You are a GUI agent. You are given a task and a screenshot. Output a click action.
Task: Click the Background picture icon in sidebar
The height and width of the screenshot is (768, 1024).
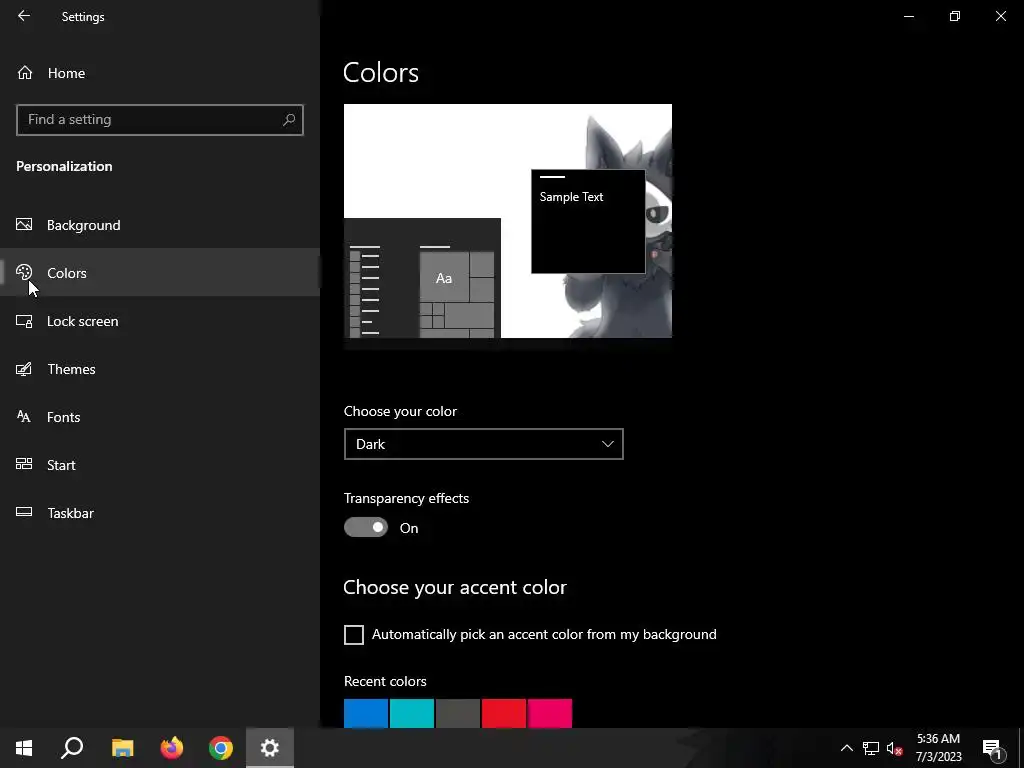tap(24, 225)
